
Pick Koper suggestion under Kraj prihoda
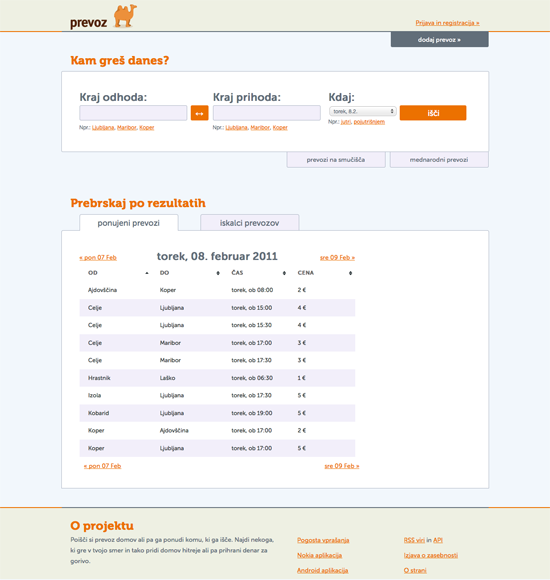coord(280,128)
